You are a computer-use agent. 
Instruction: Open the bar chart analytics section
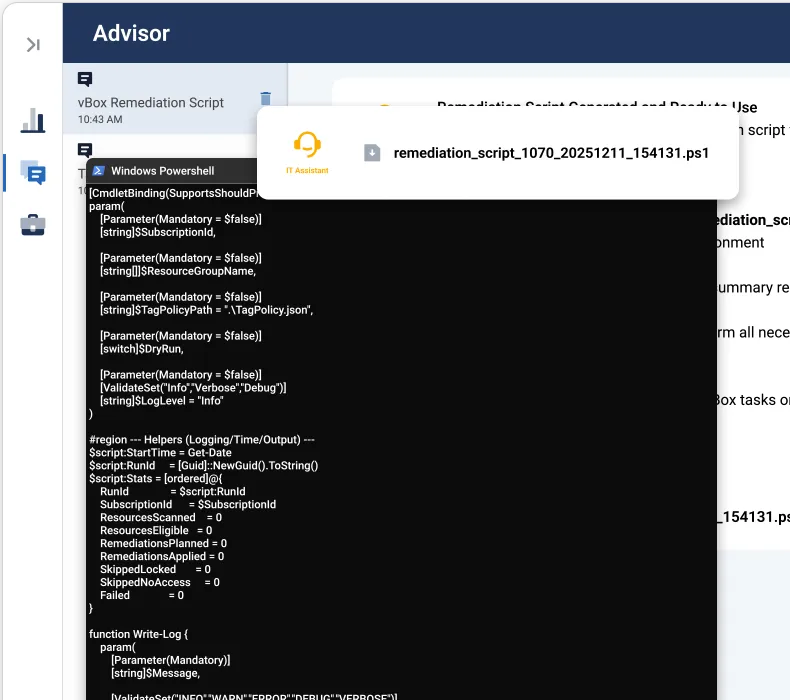pos(33,121)
